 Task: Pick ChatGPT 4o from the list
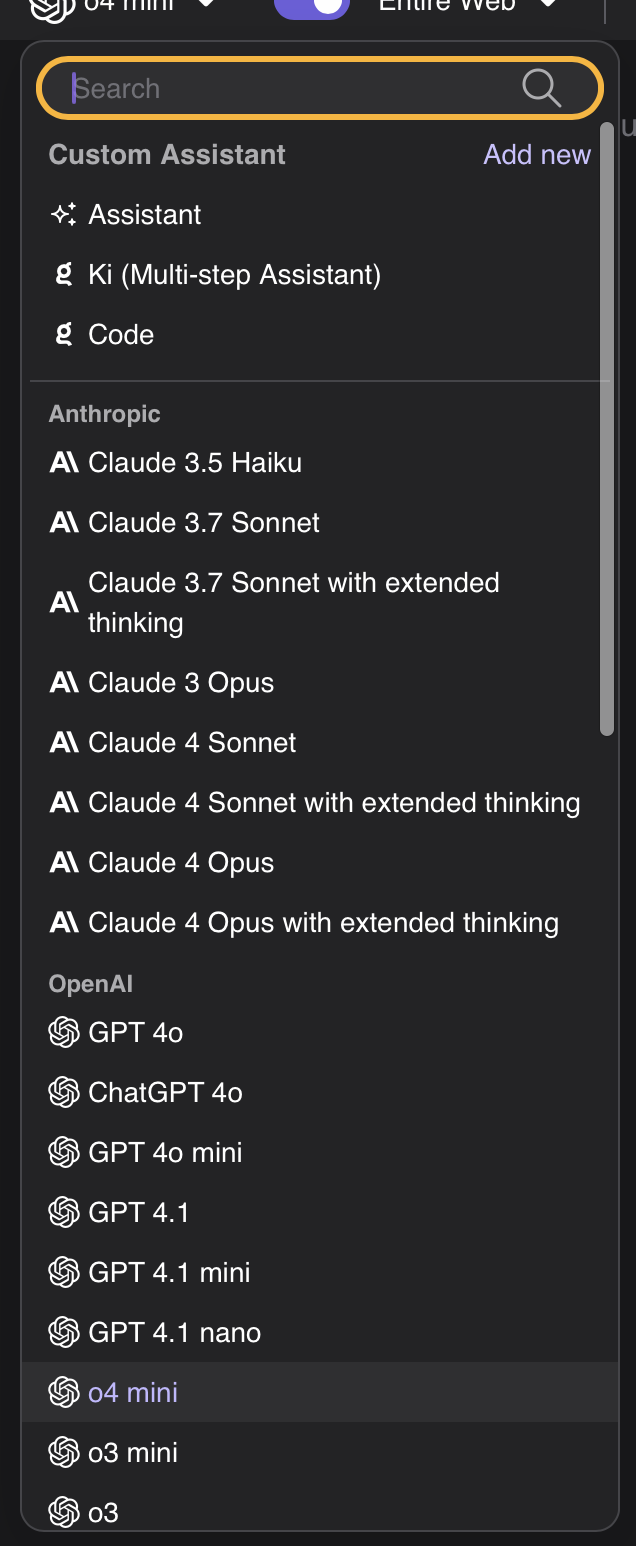[x=165, y=1092]
